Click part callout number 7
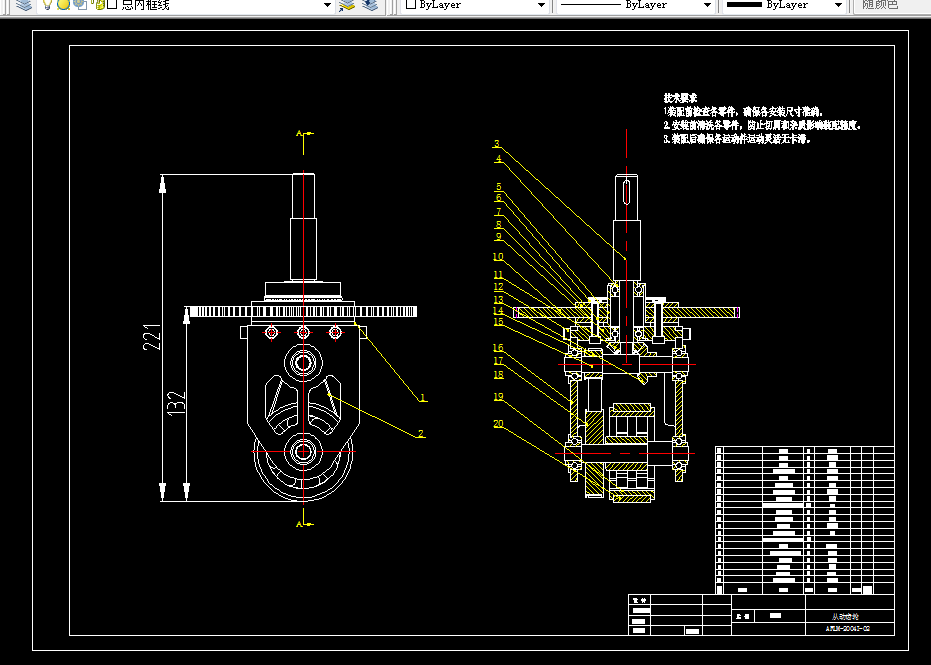Viewport: 931px width, 665px height. point(499,211)
